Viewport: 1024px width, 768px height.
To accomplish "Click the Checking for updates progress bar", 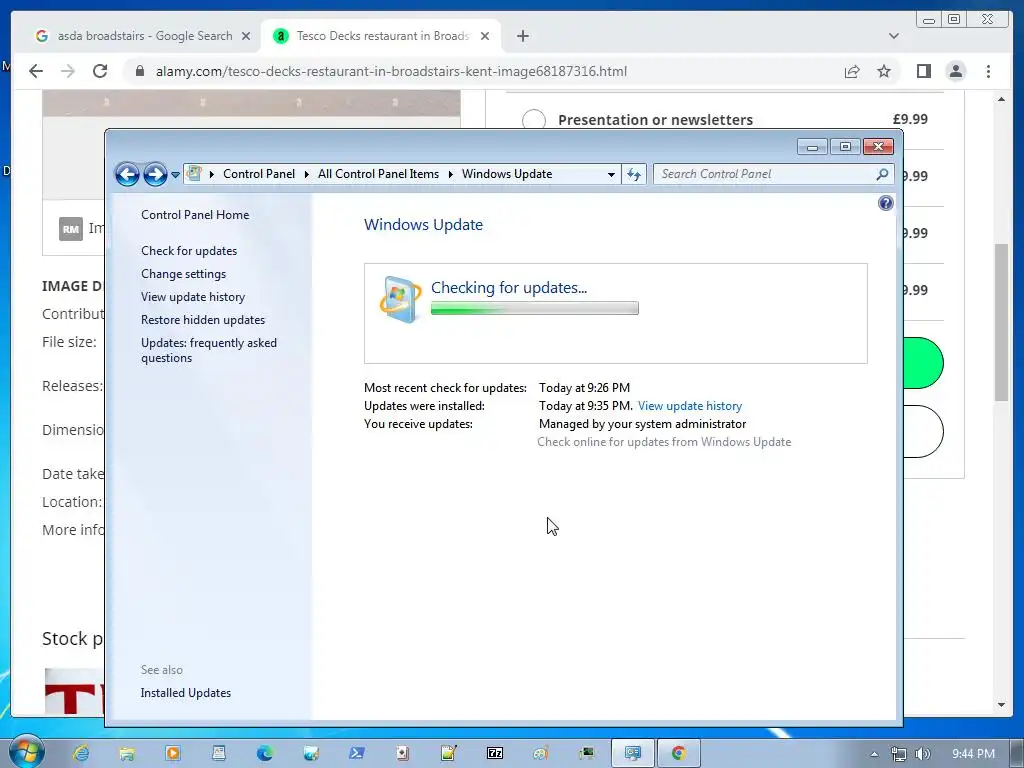I will coord(535,308).
